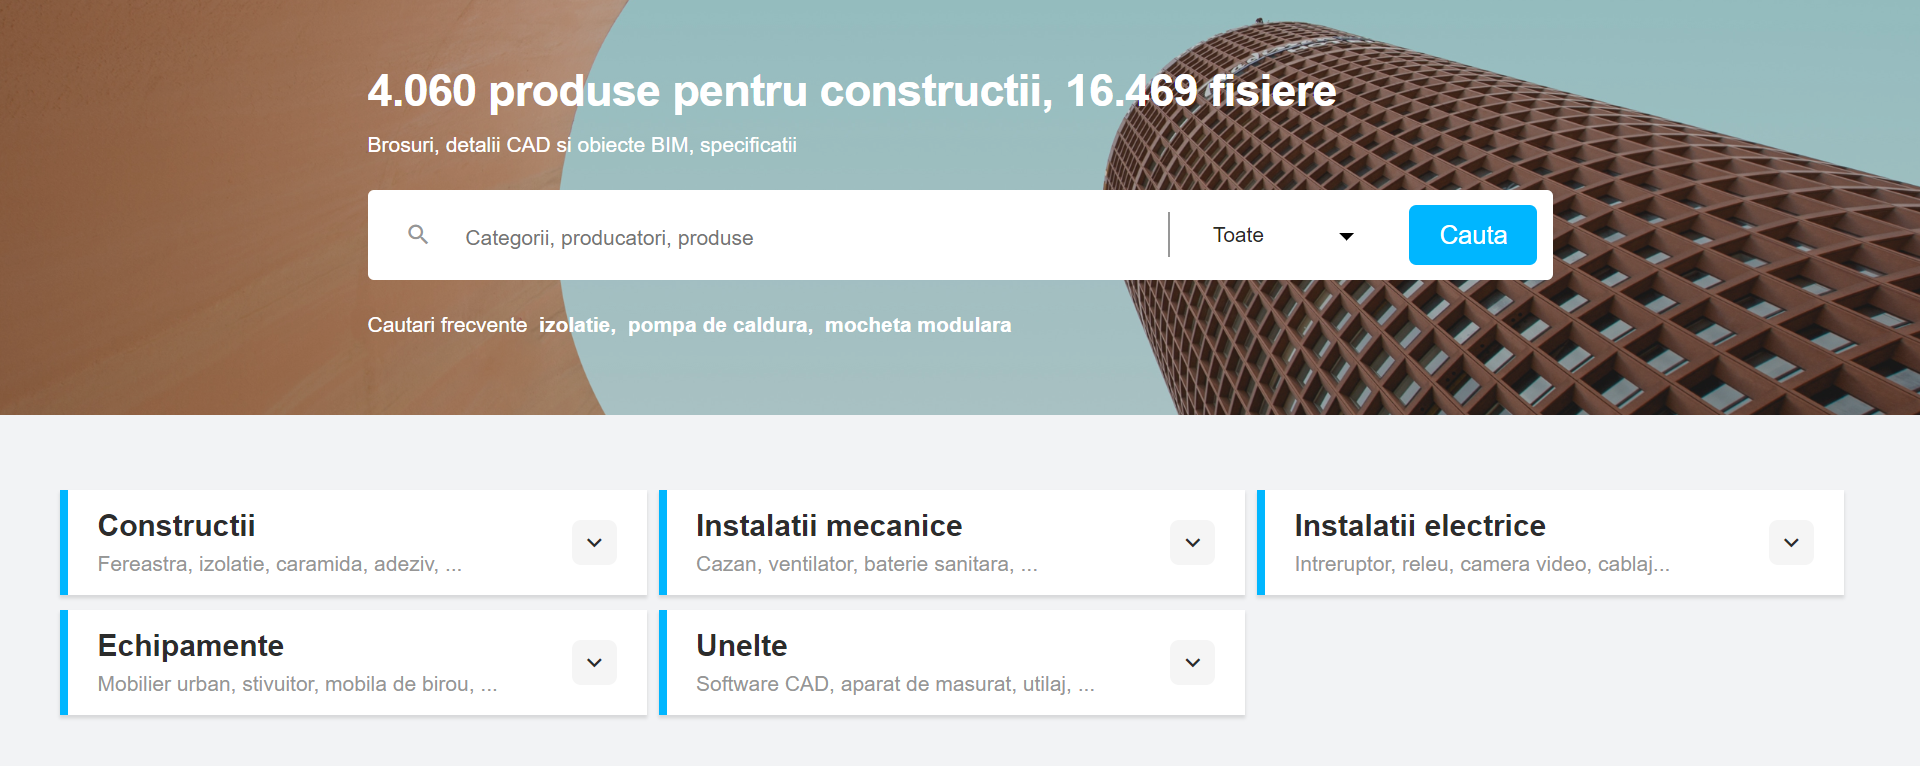The image size is (1920, 766).
Task: Expand the Echipamente category chevron
Action: pos(594,663)
